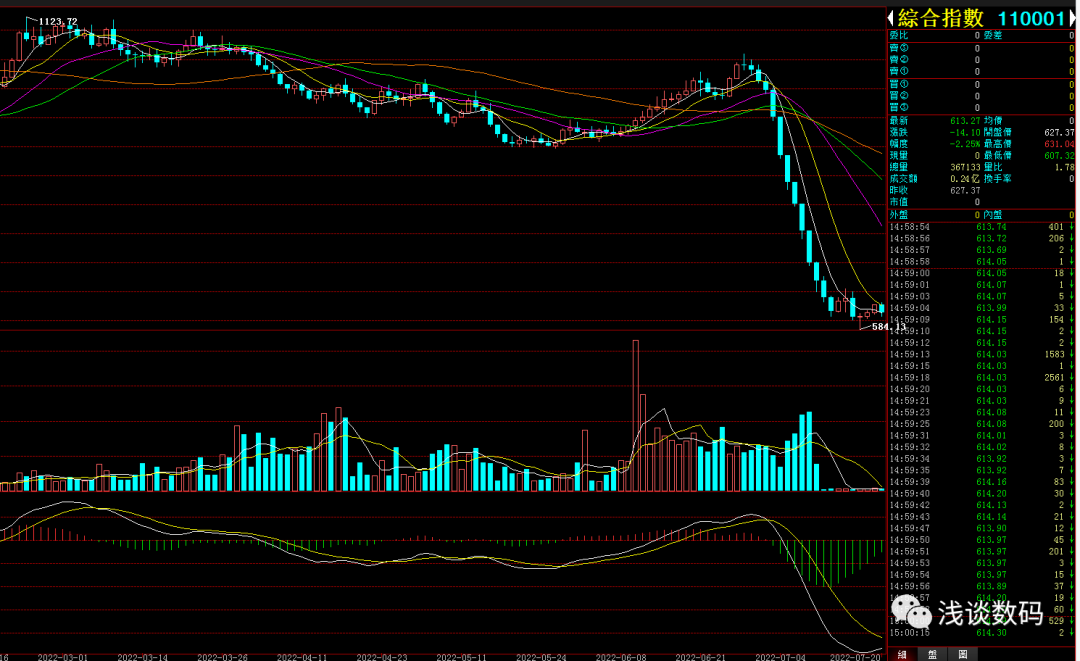Viewport: 1080px width, 661px height.
Task: Select the 市值 label
Action: point(898,202)
